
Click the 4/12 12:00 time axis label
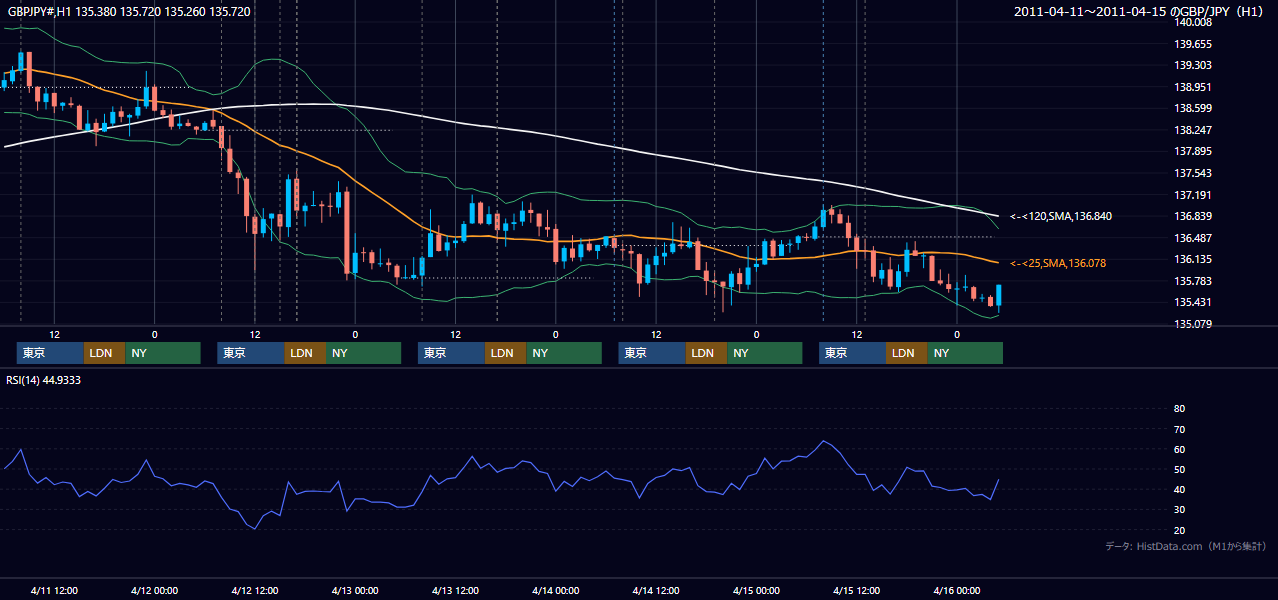coord(254,590)
